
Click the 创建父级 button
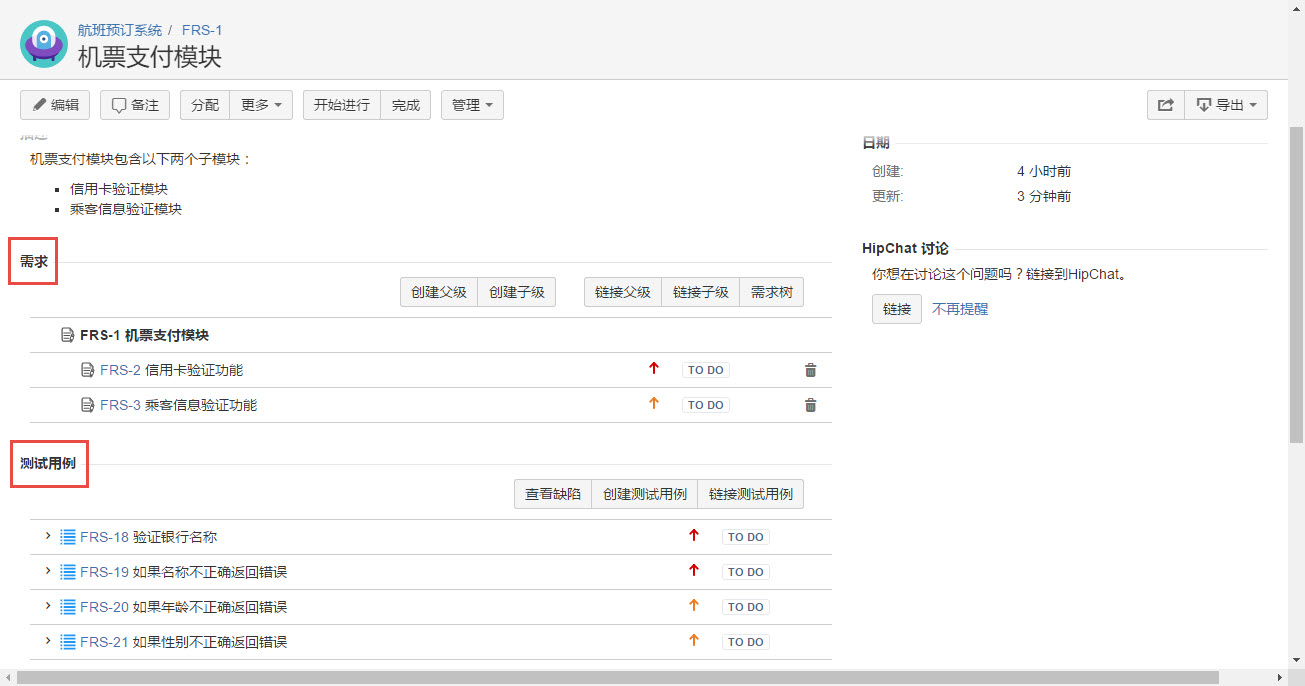pyautogui.click(x=439, y=292)
